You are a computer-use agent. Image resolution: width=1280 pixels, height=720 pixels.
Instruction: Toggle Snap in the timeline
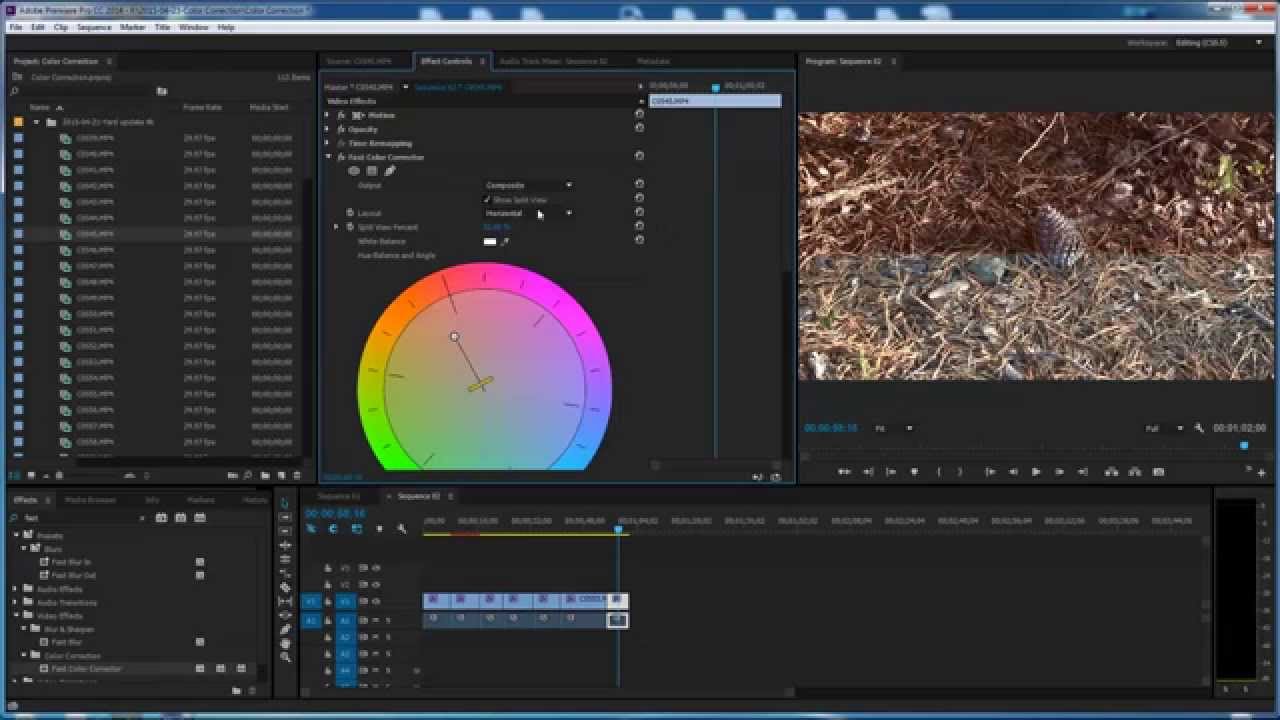click(x=333, y=529)
